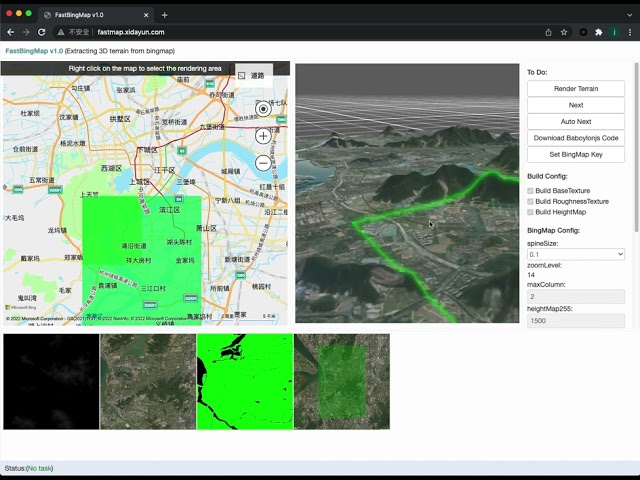The width and height of the screenshot is (640, 480).
Task: Toggle Build BaseTexture checkbox
Action: tap(530, 191)
